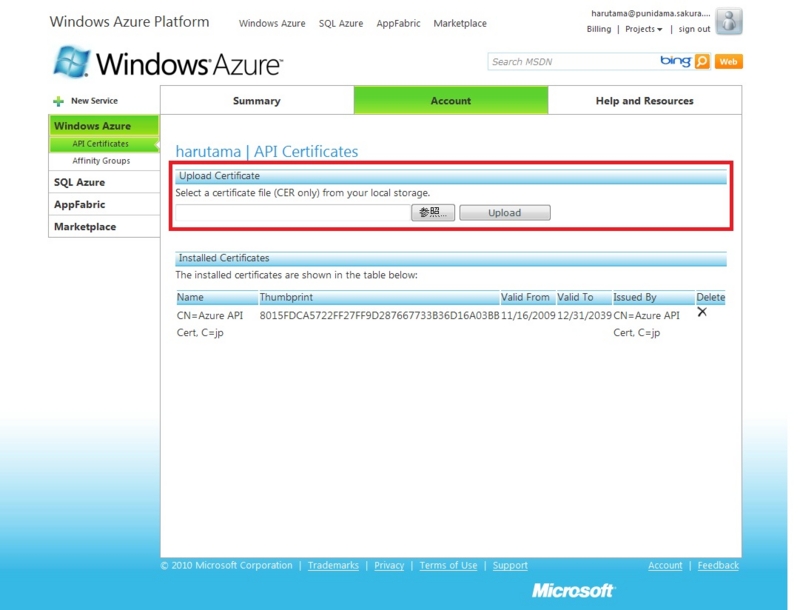Click the Windows Azure logo
Screen dimensions: 800x610
(168, 62)
